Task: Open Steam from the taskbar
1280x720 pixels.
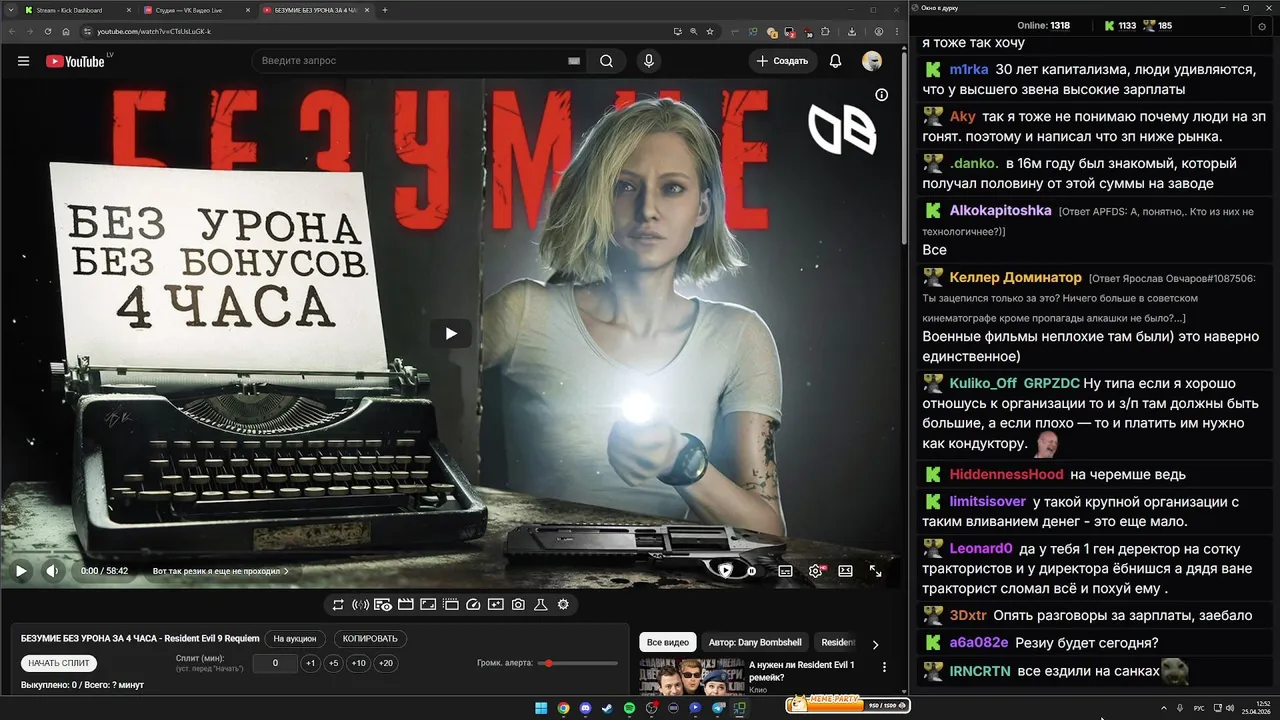Action: click(607, 708)
